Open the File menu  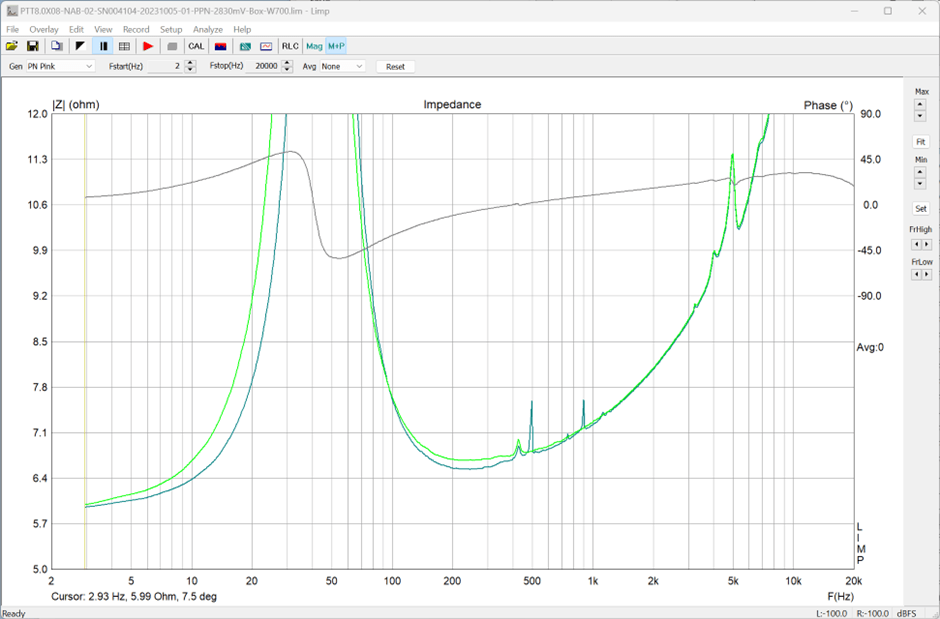(x=13, y=29)
